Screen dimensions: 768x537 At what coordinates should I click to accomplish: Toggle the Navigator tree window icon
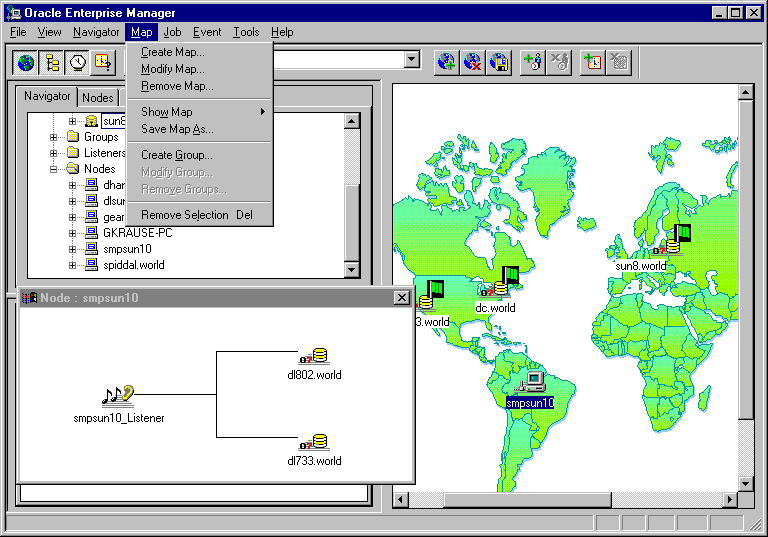pyautogui.click(x=51, y=63)
